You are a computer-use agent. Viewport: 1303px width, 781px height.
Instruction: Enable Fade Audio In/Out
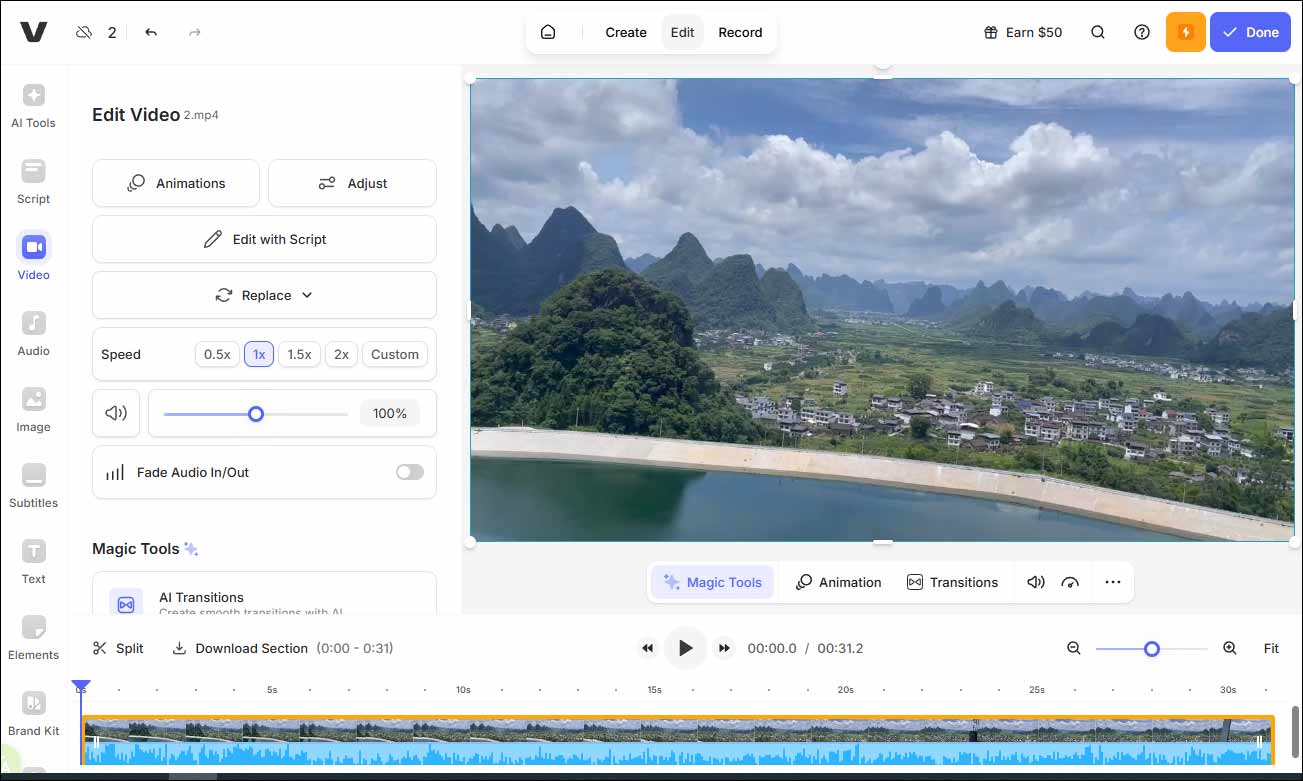pos(409,471)
